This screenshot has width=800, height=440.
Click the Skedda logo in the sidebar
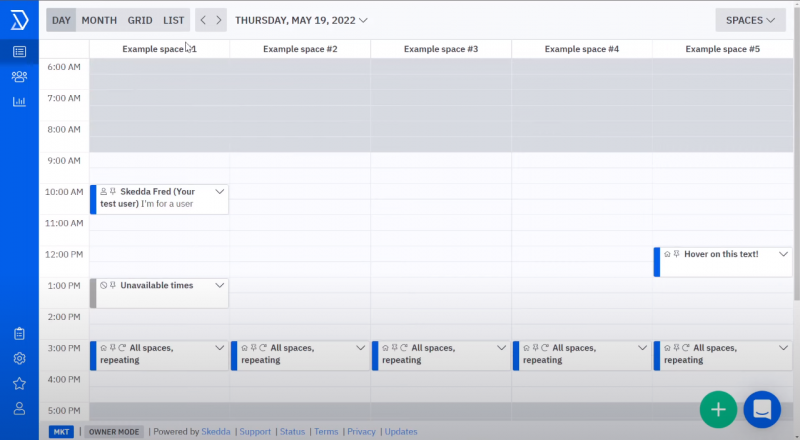pyautogui.click(x=19, y=19)
